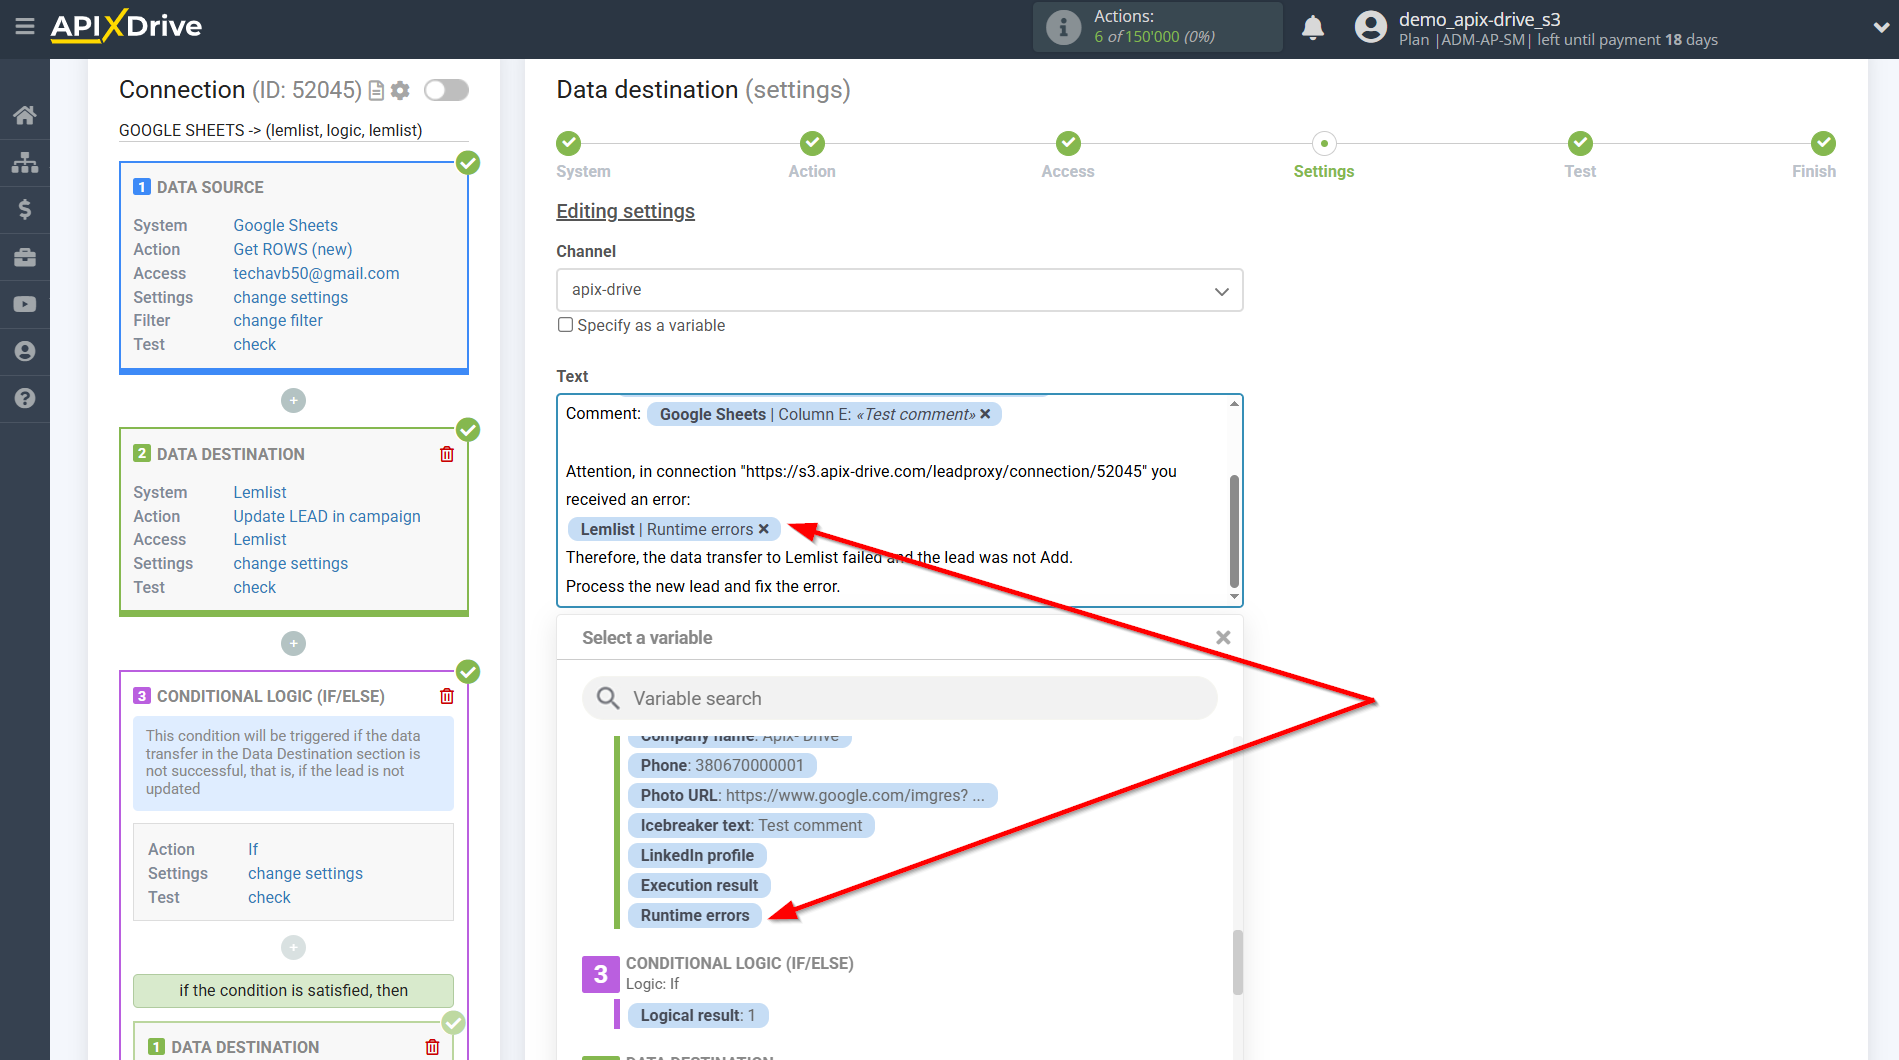The height and width of the screenshot is (1060, 1899).
Task: Go to home in sidebar
Action: [x=25, y=115]
